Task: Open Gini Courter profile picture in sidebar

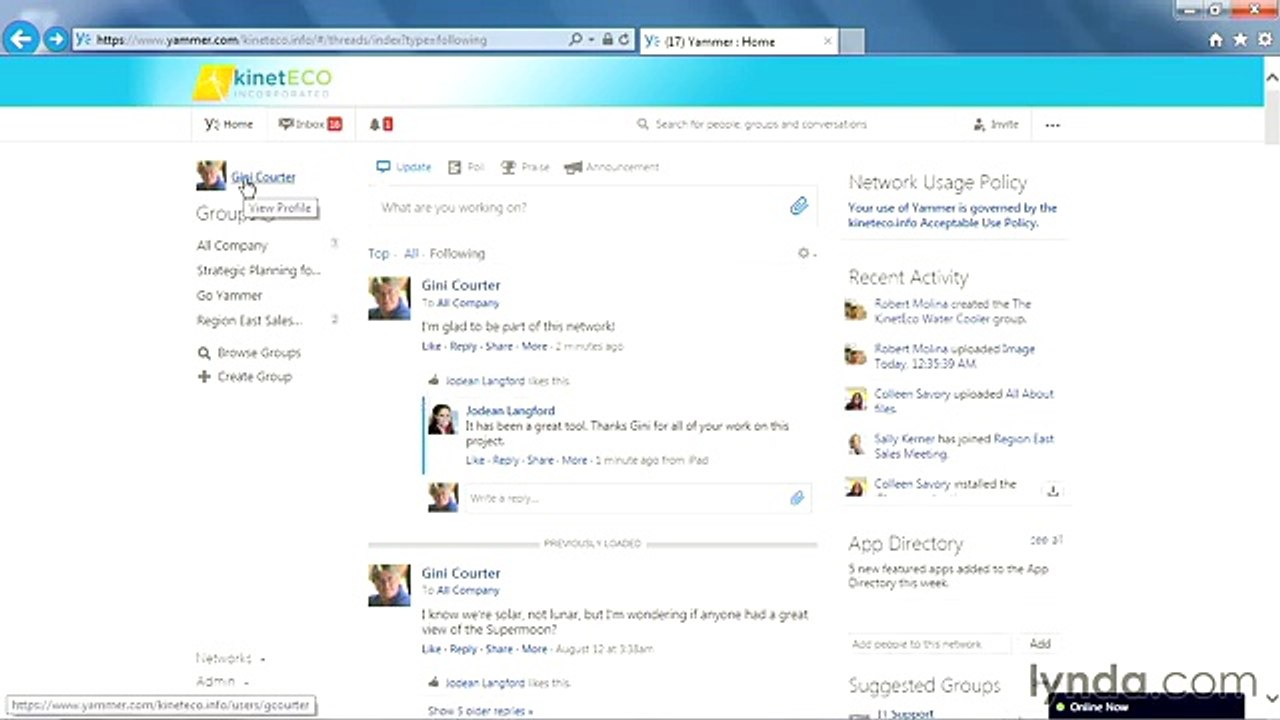Action: click(x=211, y=176)
